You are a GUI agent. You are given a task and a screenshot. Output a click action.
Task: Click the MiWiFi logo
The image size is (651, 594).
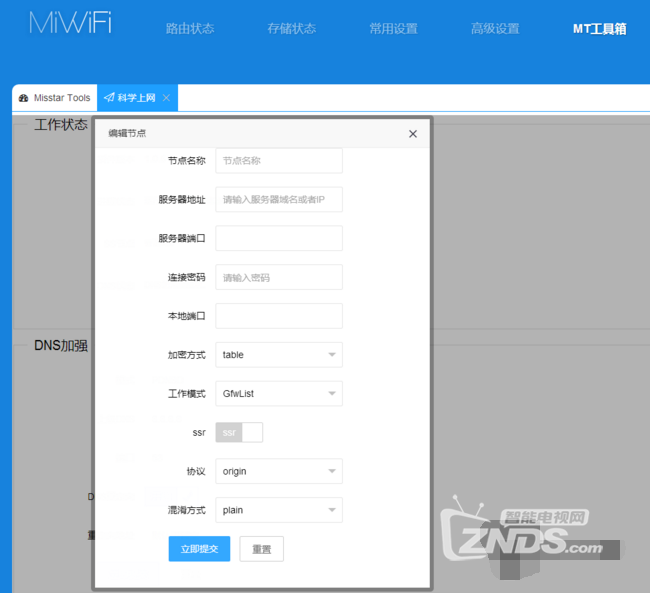click(70, 22)
